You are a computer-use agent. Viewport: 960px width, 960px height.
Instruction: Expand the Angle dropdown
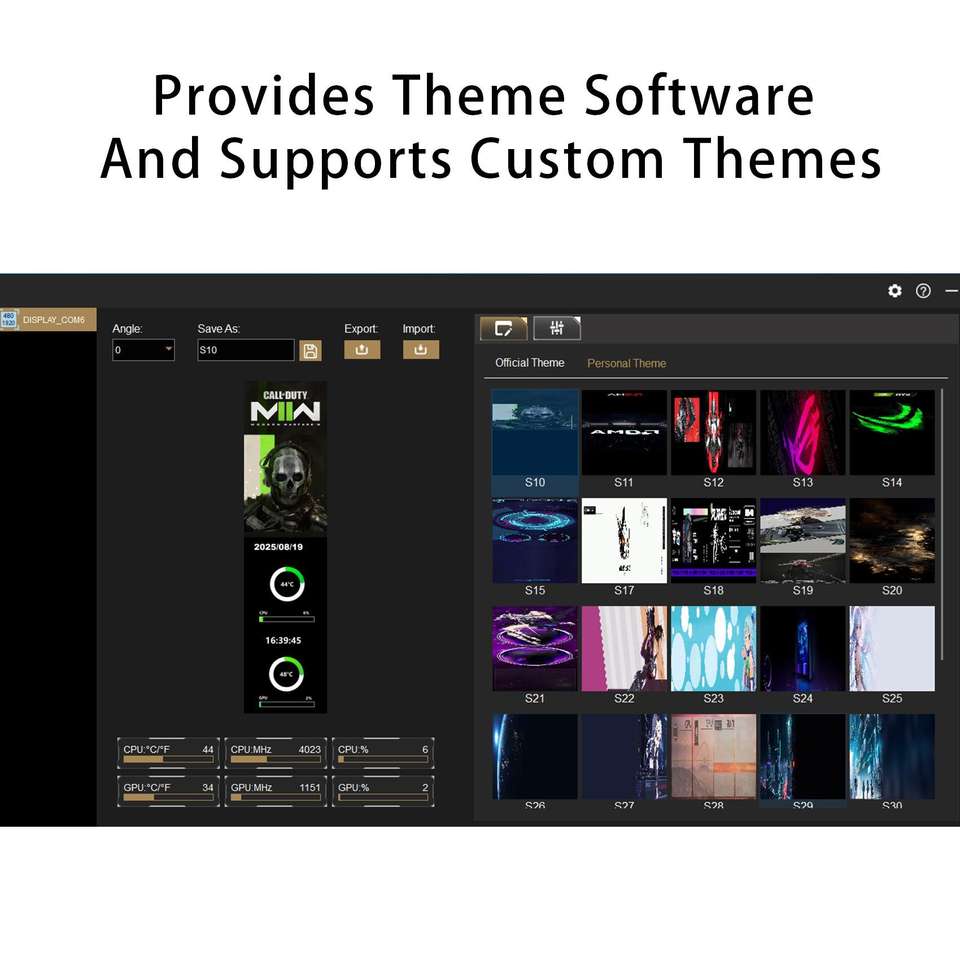(143, 351)
